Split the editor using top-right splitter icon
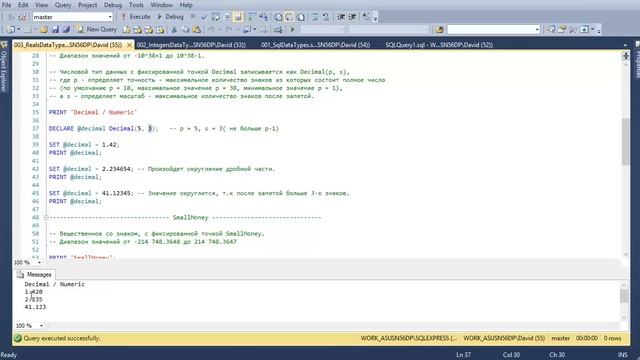Screen dimensions: 640x360 click(x=625, y=56)
